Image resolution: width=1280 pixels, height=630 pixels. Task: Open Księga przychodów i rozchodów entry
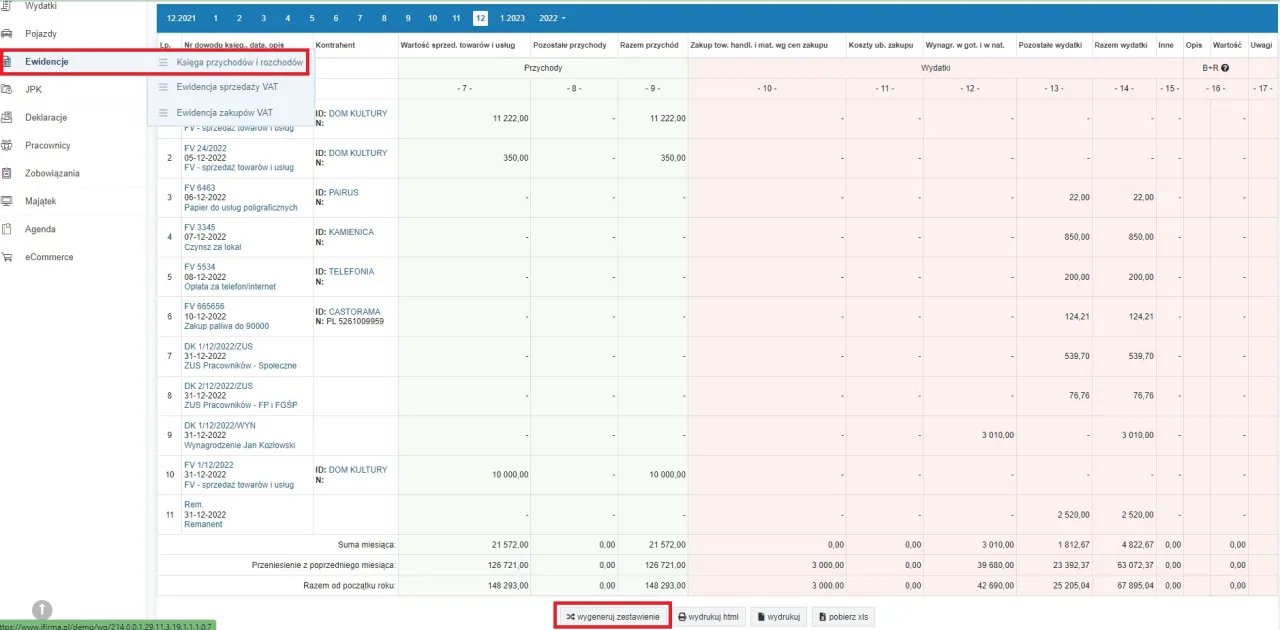tap(239, 62)
